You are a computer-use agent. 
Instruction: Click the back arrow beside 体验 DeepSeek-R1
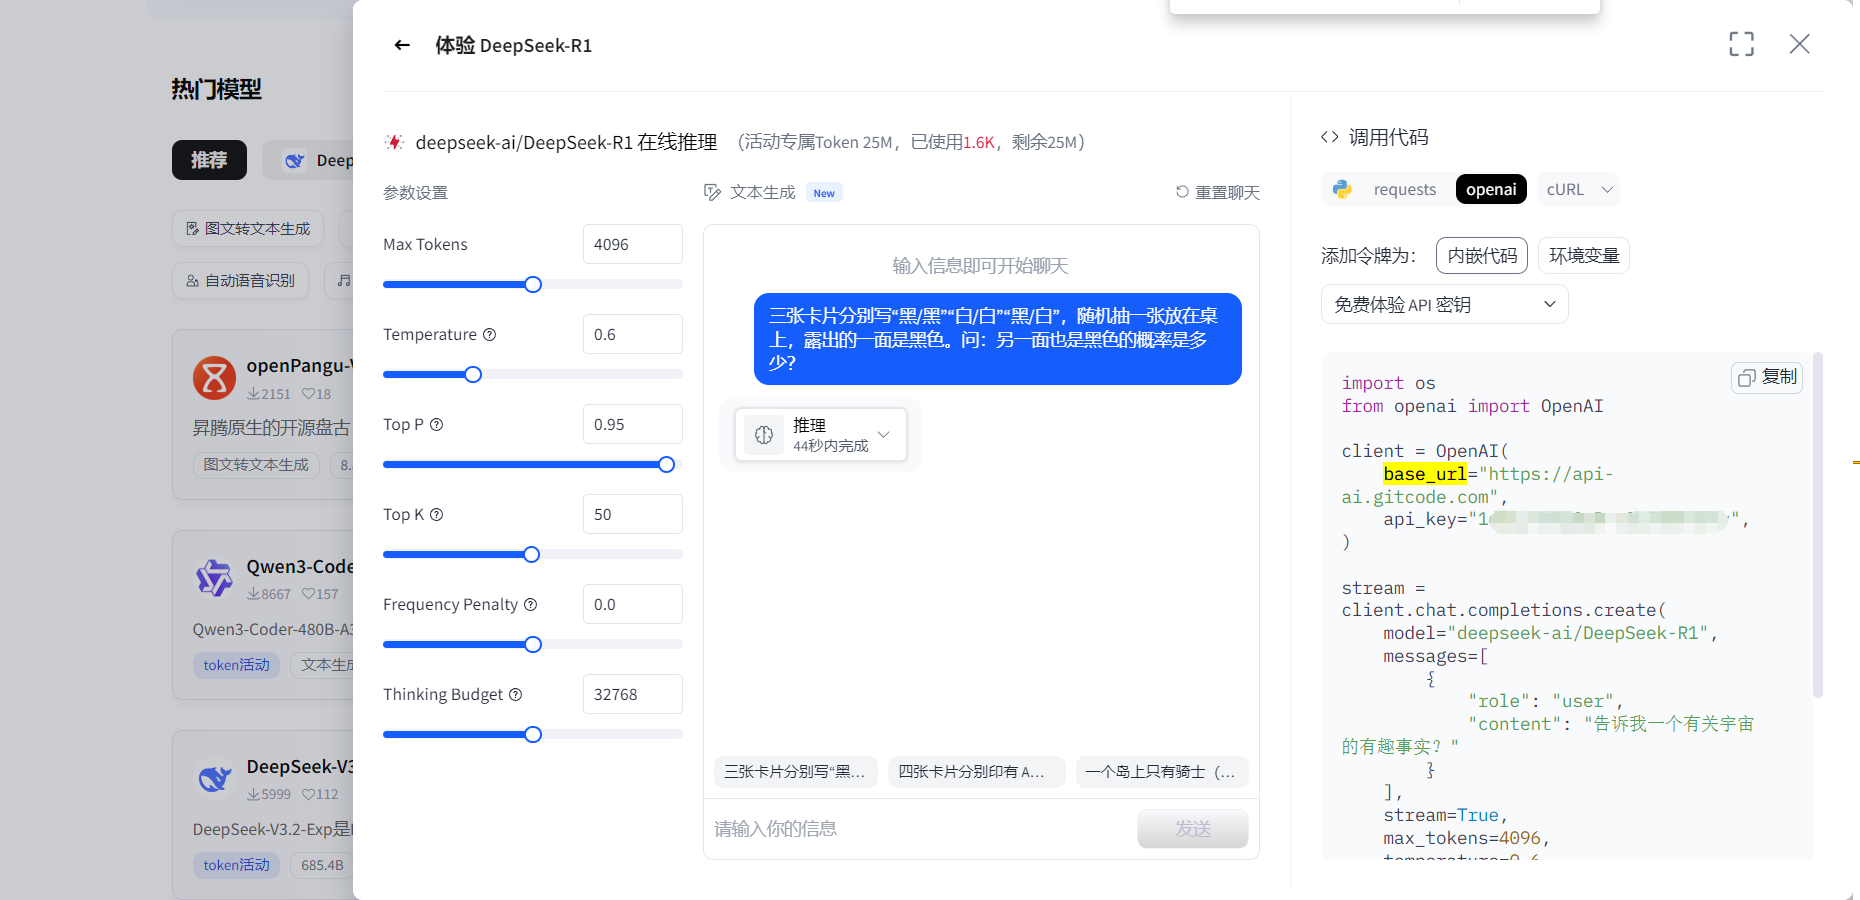402,45
